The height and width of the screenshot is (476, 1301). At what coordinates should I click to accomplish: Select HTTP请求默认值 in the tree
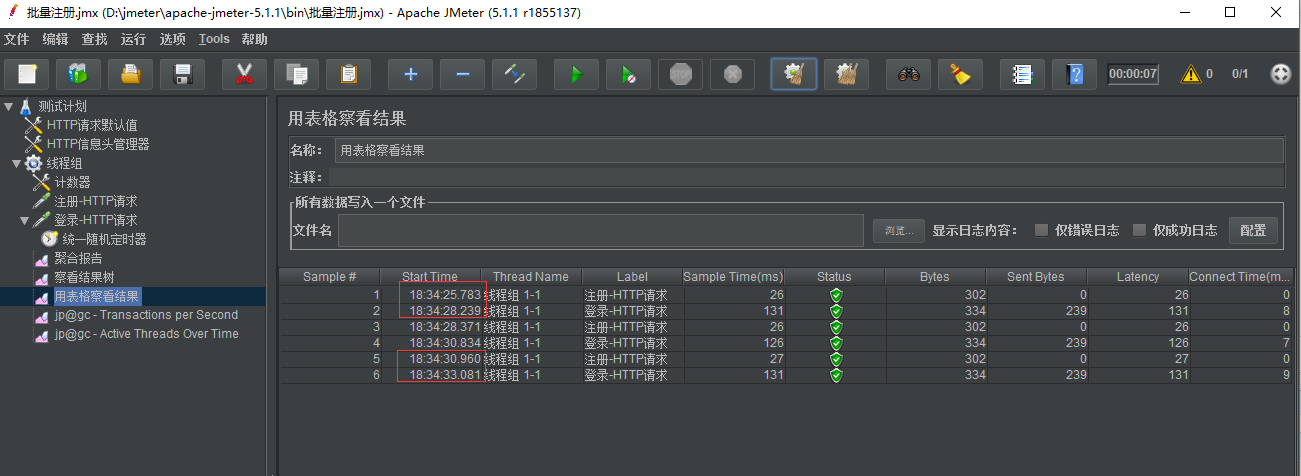pyautogui.click(x=92, y=125)
